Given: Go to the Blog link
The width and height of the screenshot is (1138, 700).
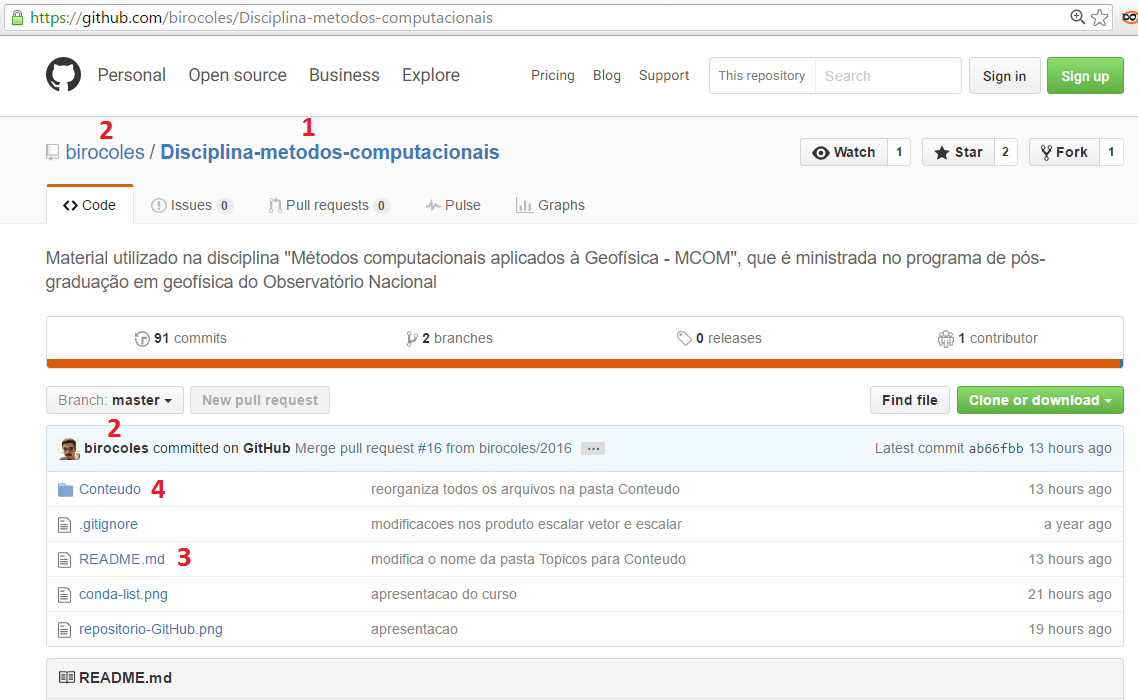Looking at the screenshot, I should 607,76.
